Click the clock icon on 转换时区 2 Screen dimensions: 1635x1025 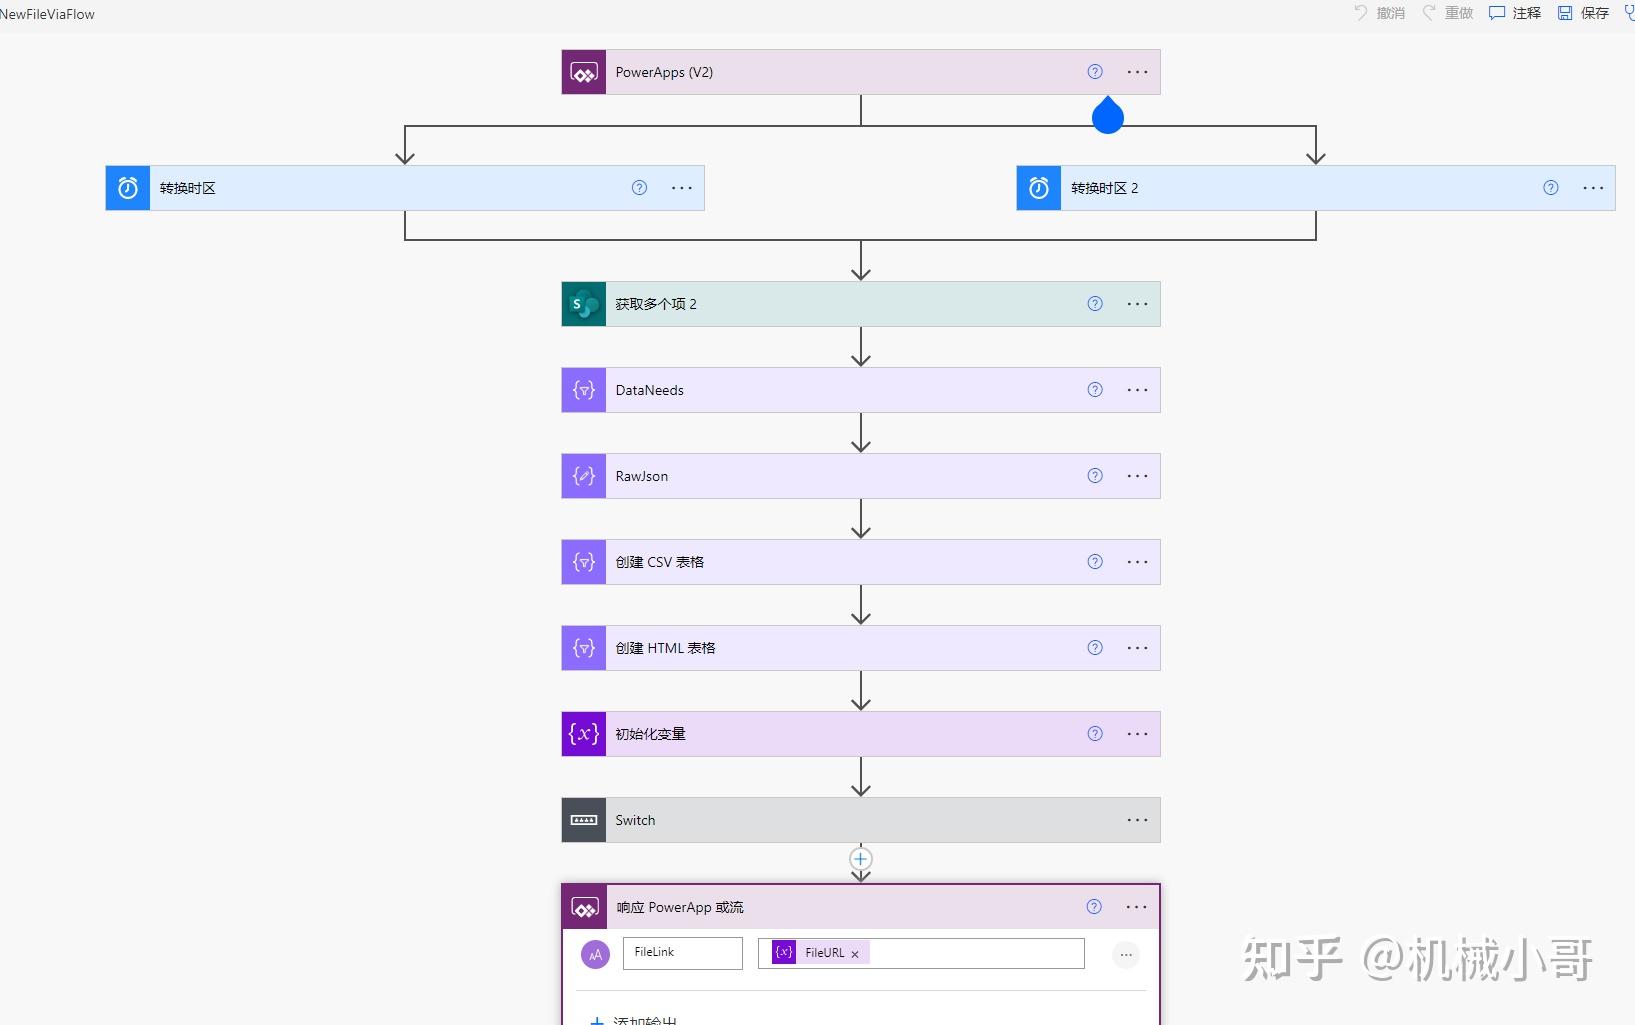click(x=1037, y=187)
